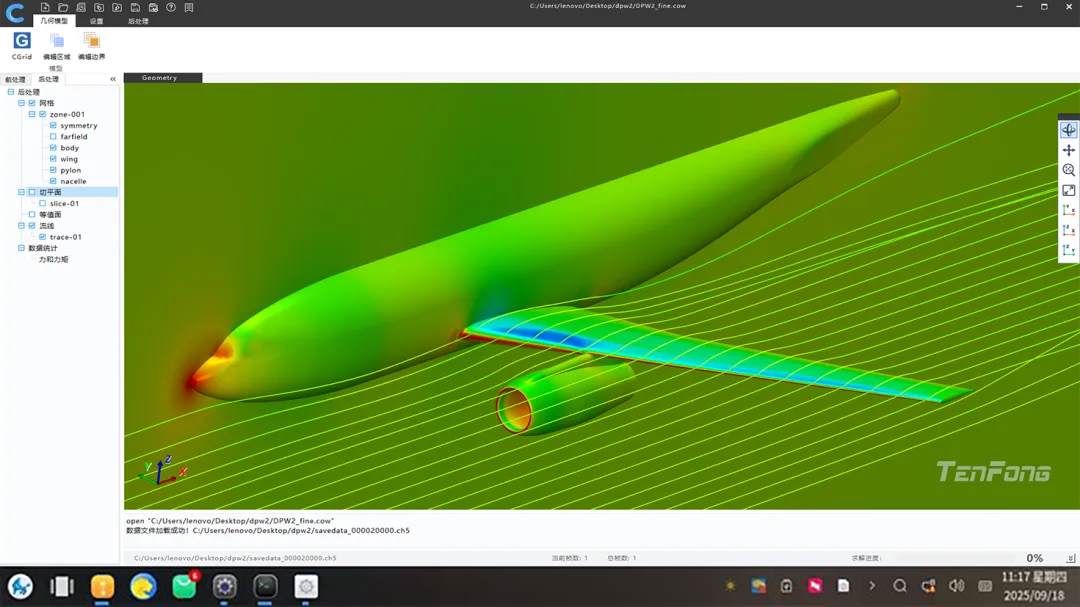Select the rotate view tool
Viewport: 1080px width, 607px height.
1068,130
